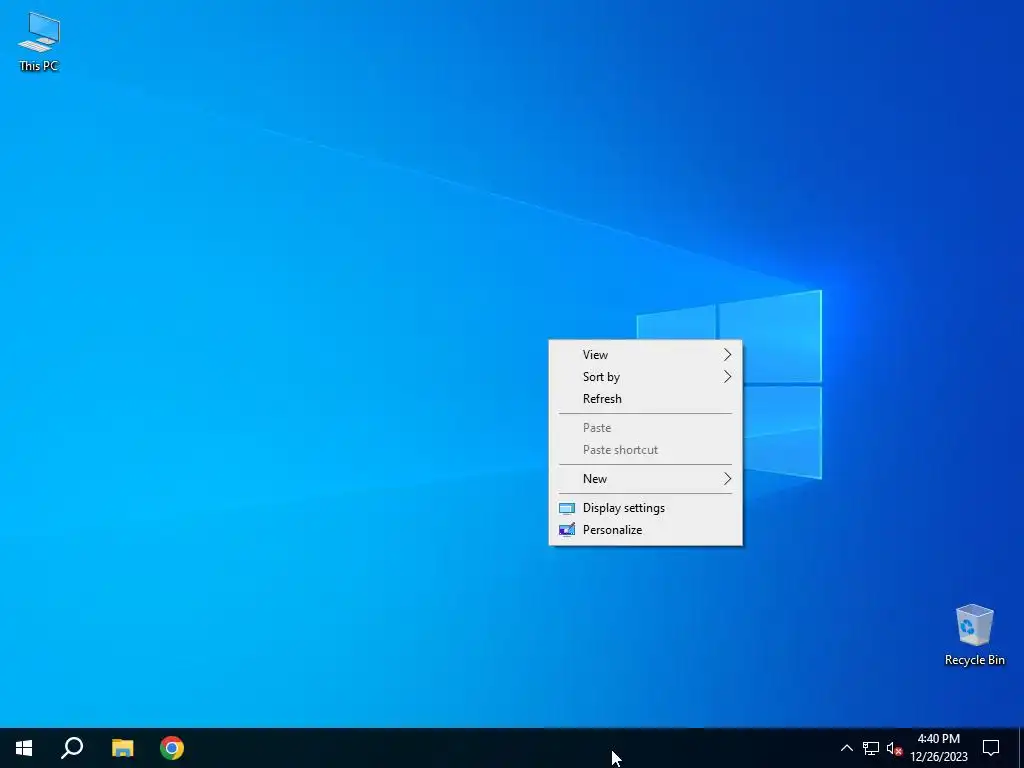
Task: Open the Sort by submenu
Action: click(645, 377)
